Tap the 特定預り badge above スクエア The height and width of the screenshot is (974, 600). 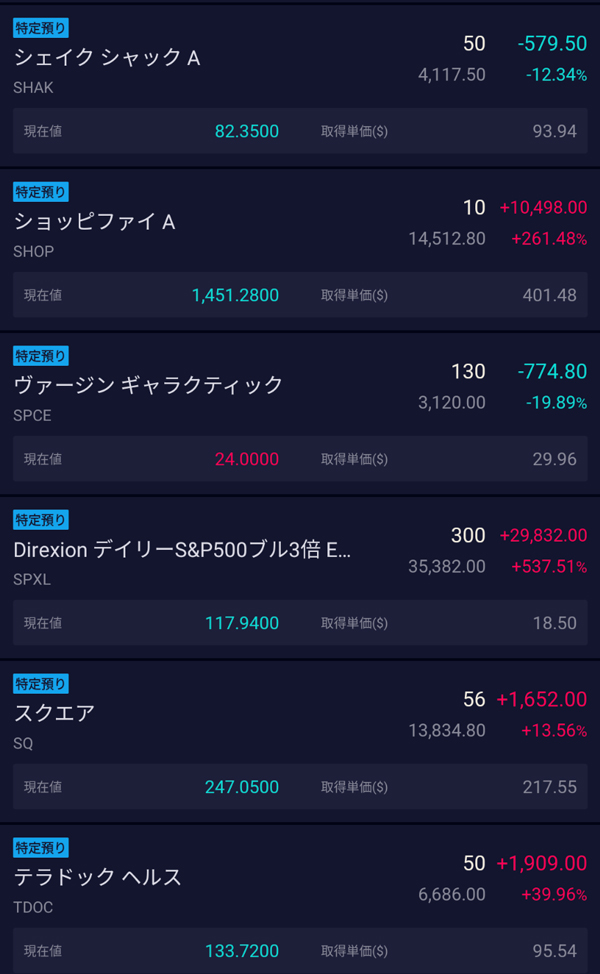click(x=41, y=684)
